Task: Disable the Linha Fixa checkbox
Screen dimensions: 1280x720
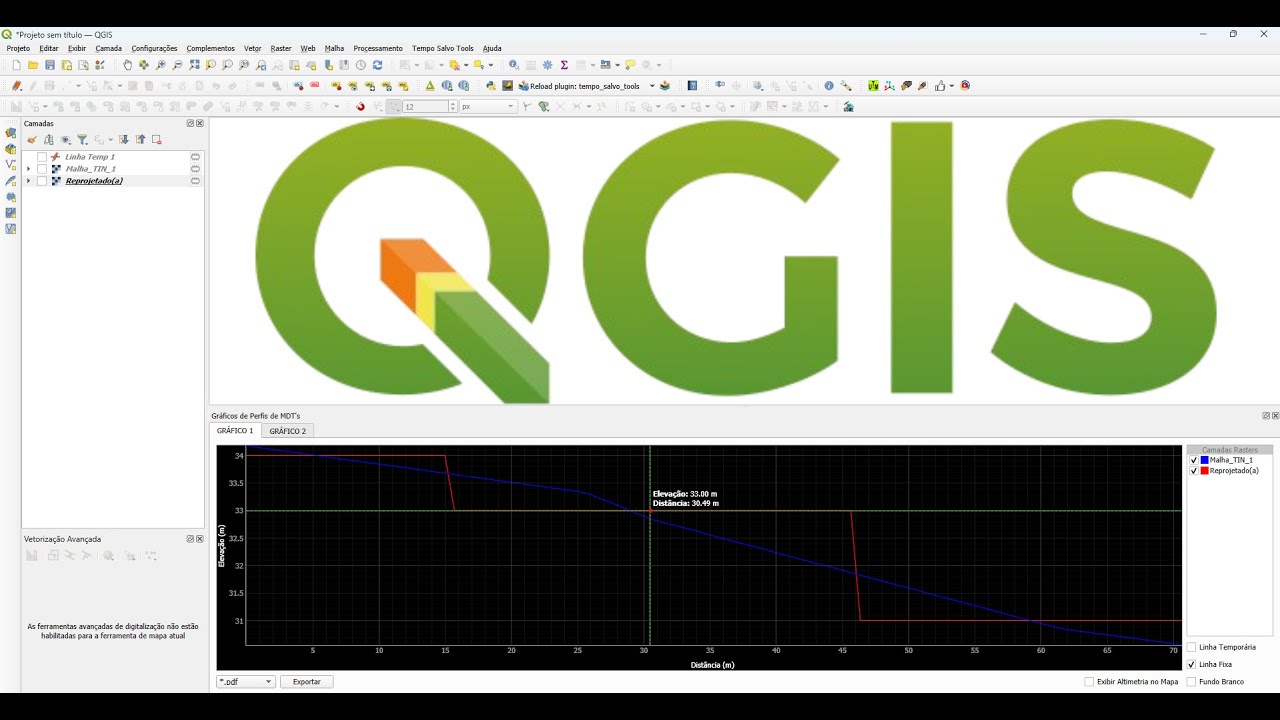Action: point(1191,664)
